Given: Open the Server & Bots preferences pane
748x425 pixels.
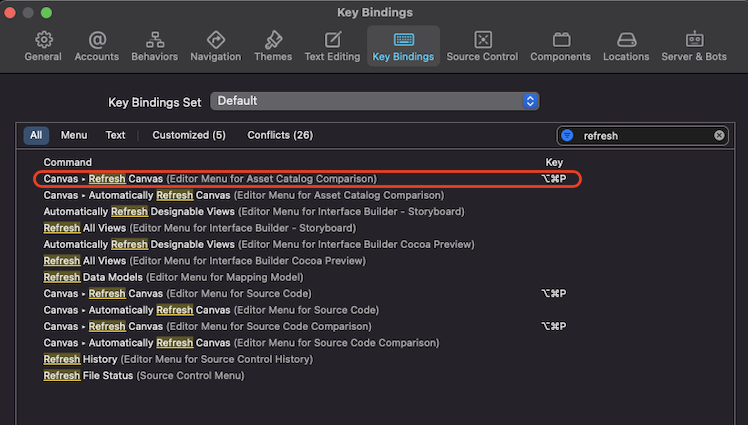Looking at the screenshot, I should pos(694,46).
